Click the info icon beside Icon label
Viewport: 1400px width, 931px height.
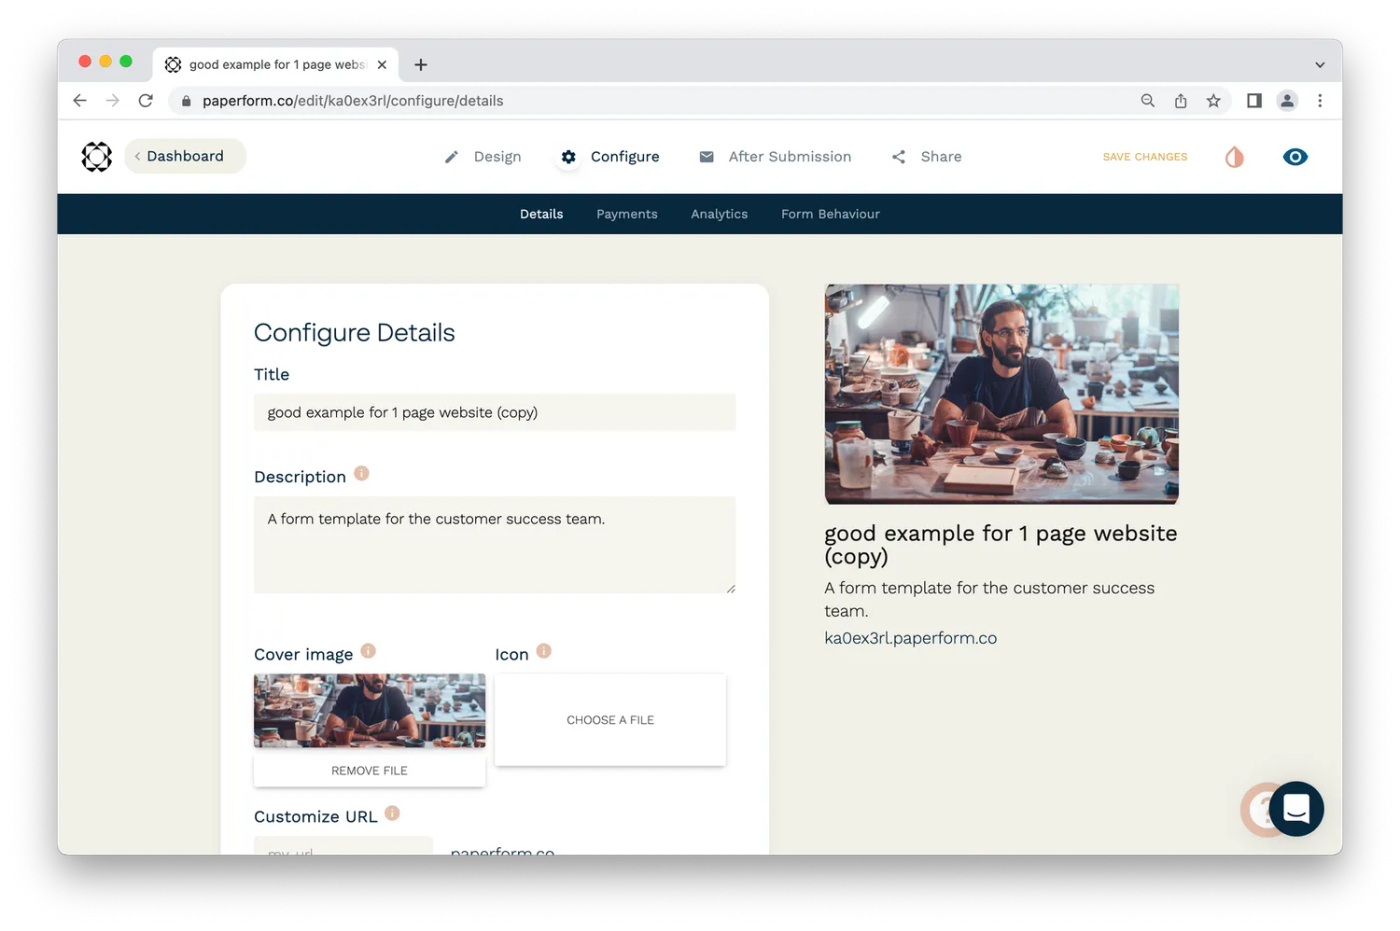[544, 651]
